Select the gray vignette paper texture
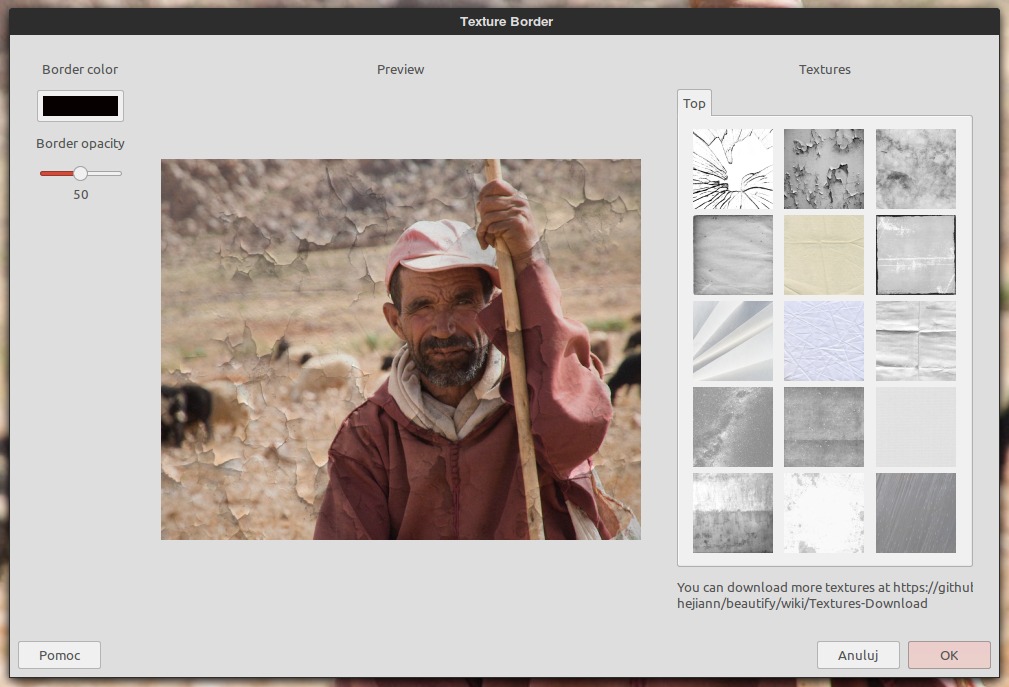This screenshot has height=687, width=1009. (x=732, y=255)
